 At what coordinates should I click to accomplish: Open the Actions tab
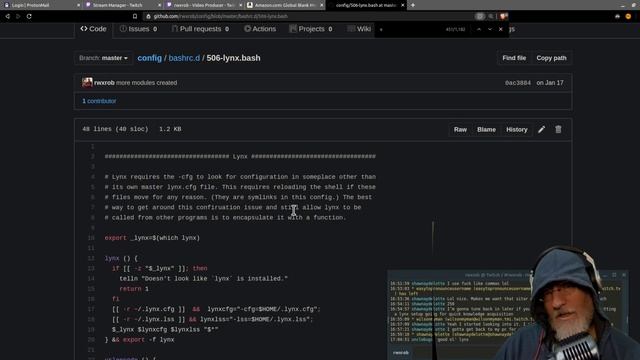pyautogui.click(x=260, y=29)
